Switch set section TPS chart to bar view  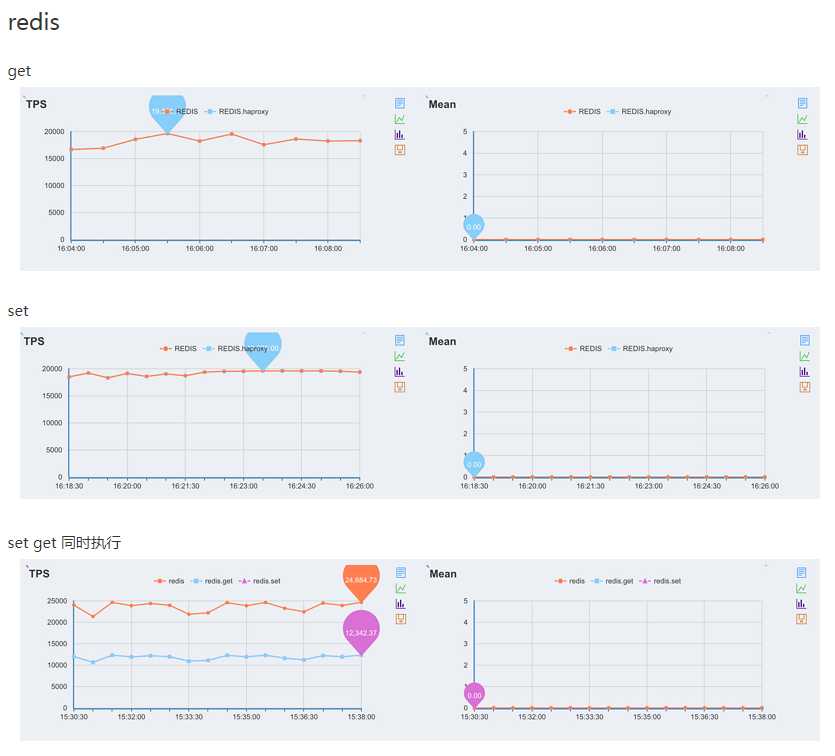pos(400,372)
